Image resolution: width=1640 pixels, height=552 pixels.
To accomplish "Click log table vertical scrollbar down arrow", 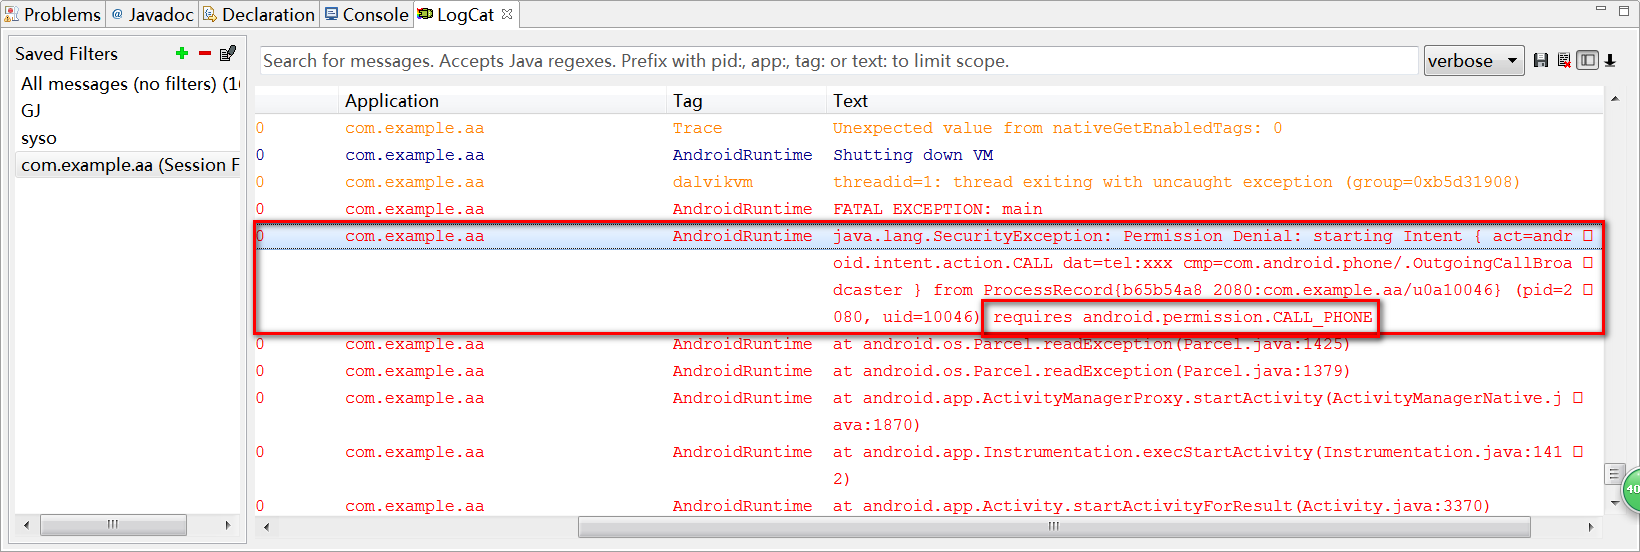I will 1614,503.
